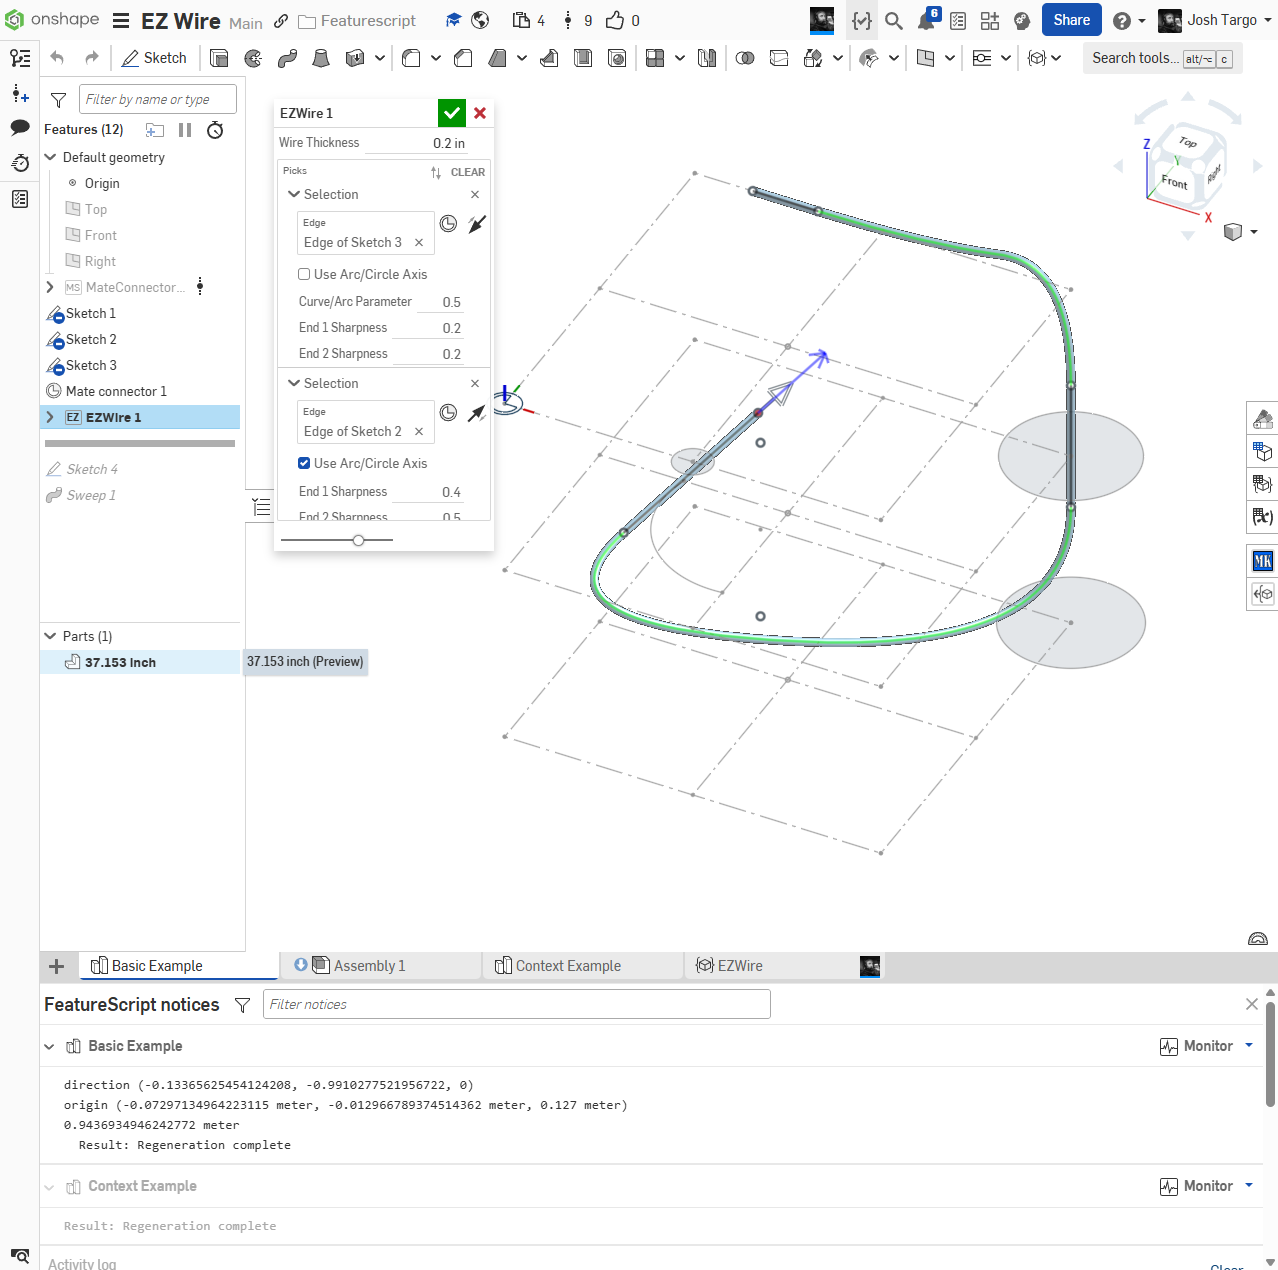Viewport: 1278px width, 1270px height.
Task: Select the Mirror tool
Action: coord(707,58)
